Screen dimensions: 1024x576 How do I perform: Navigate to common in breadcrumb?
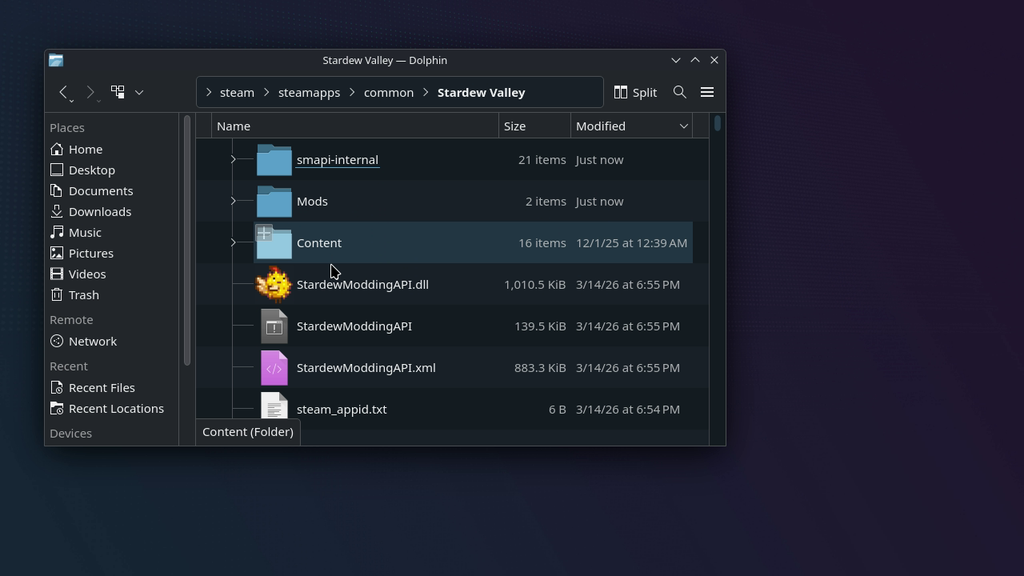(389, 93)
